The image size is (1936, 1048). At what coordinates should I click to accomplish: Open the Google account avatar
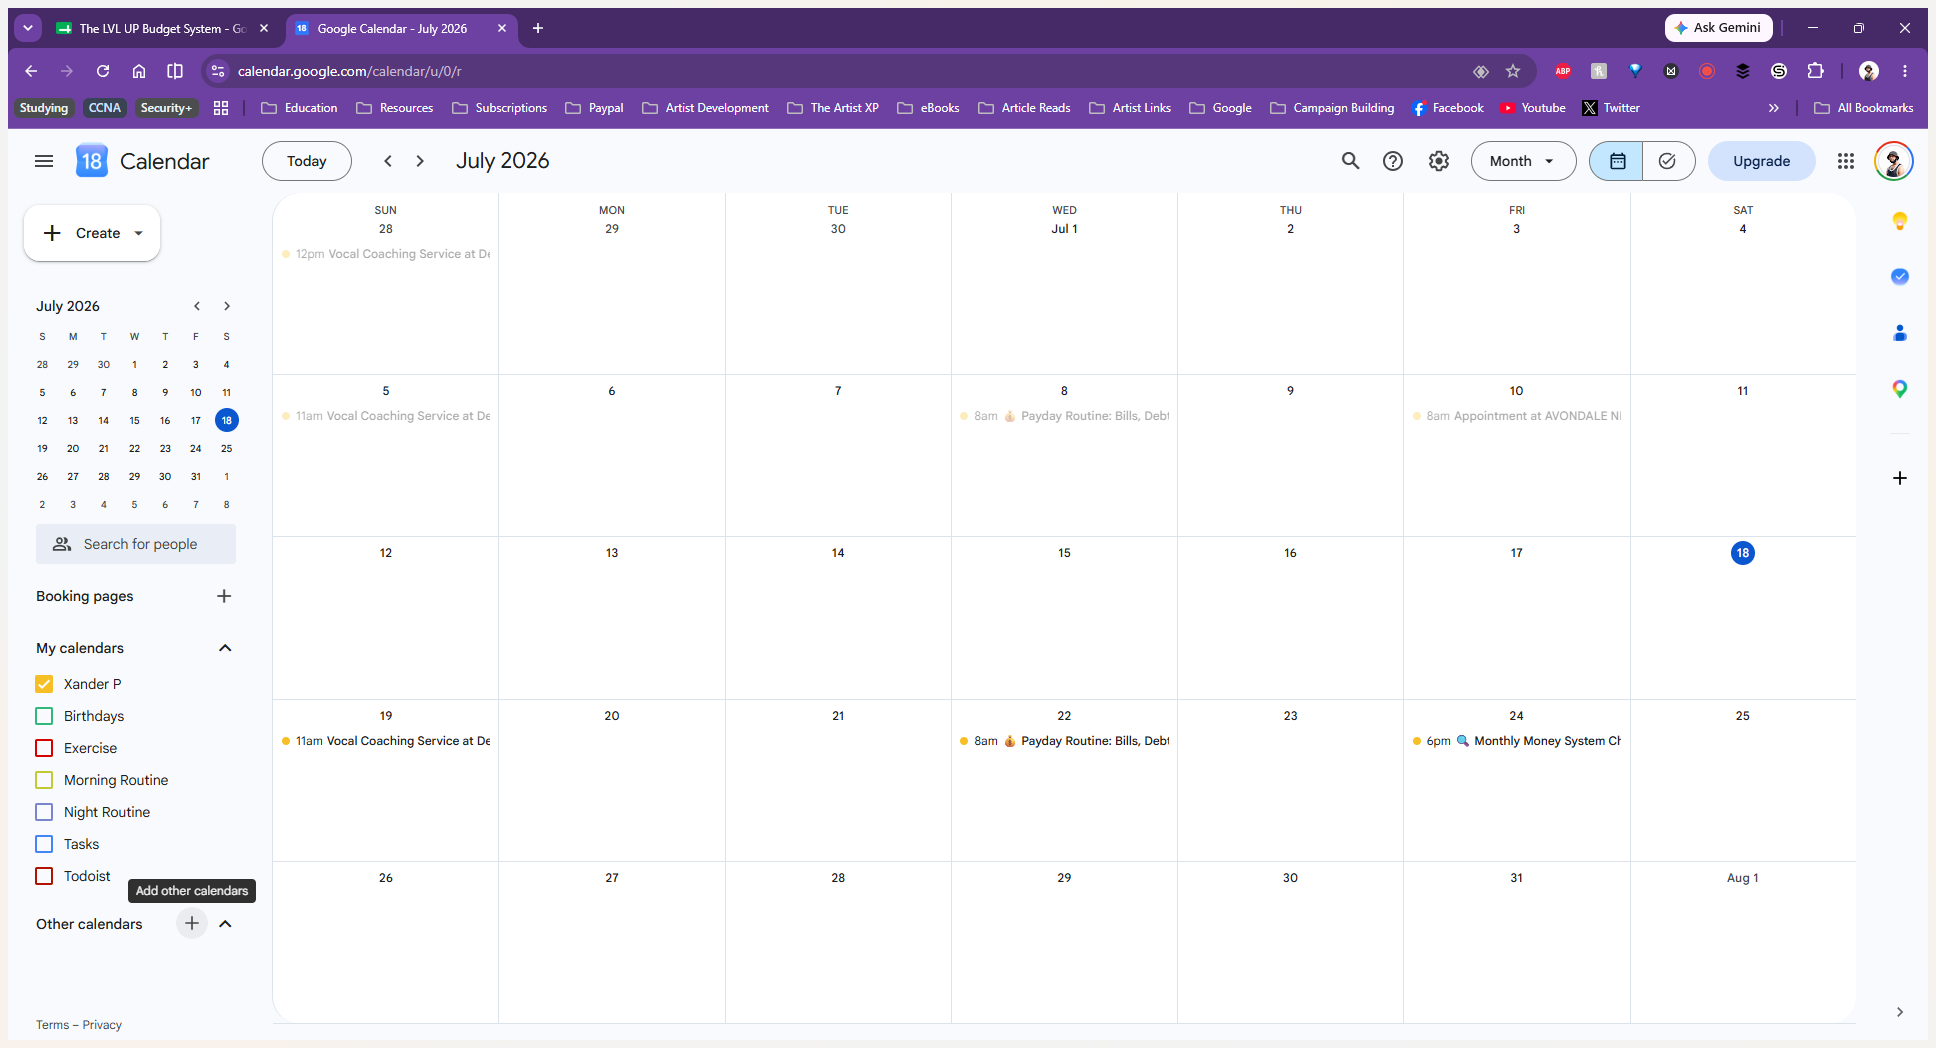[x=1893, y=161]
